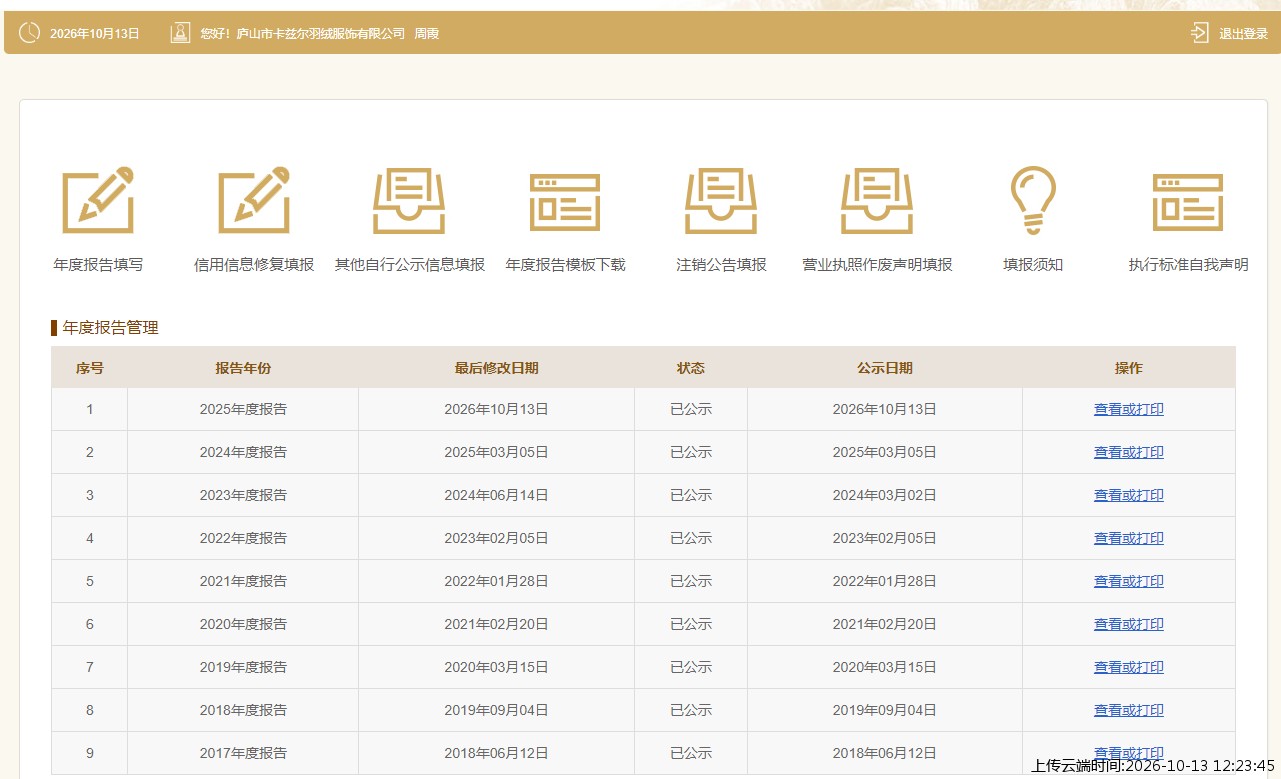
Task: Click the 退出登录 text link
Action: pyautogui.click(x=1243, y=33)
